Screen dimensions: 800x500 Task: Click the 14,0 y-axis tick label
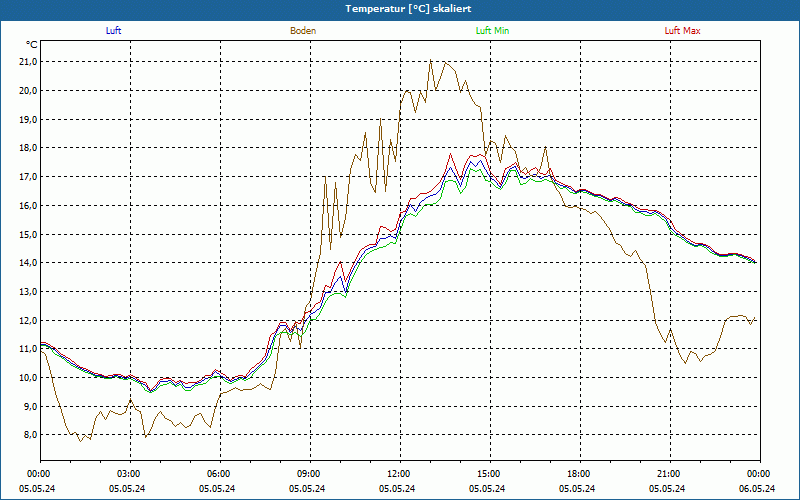[27, 263]
